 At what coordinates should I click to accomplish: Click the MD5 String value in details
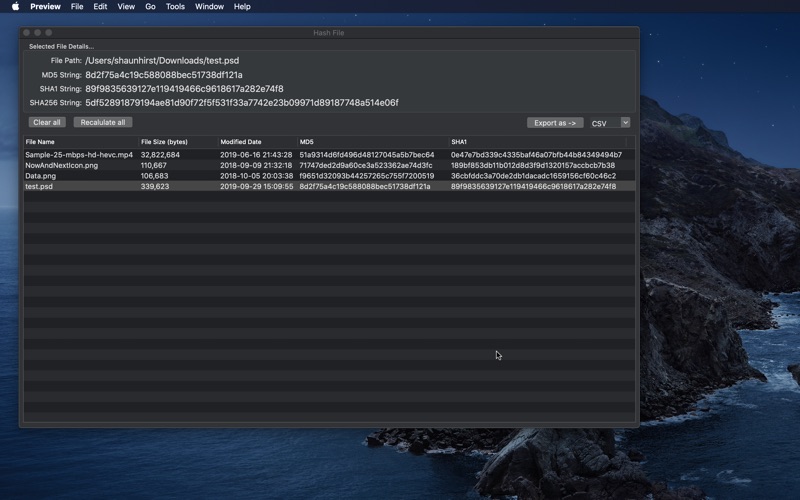164,75
